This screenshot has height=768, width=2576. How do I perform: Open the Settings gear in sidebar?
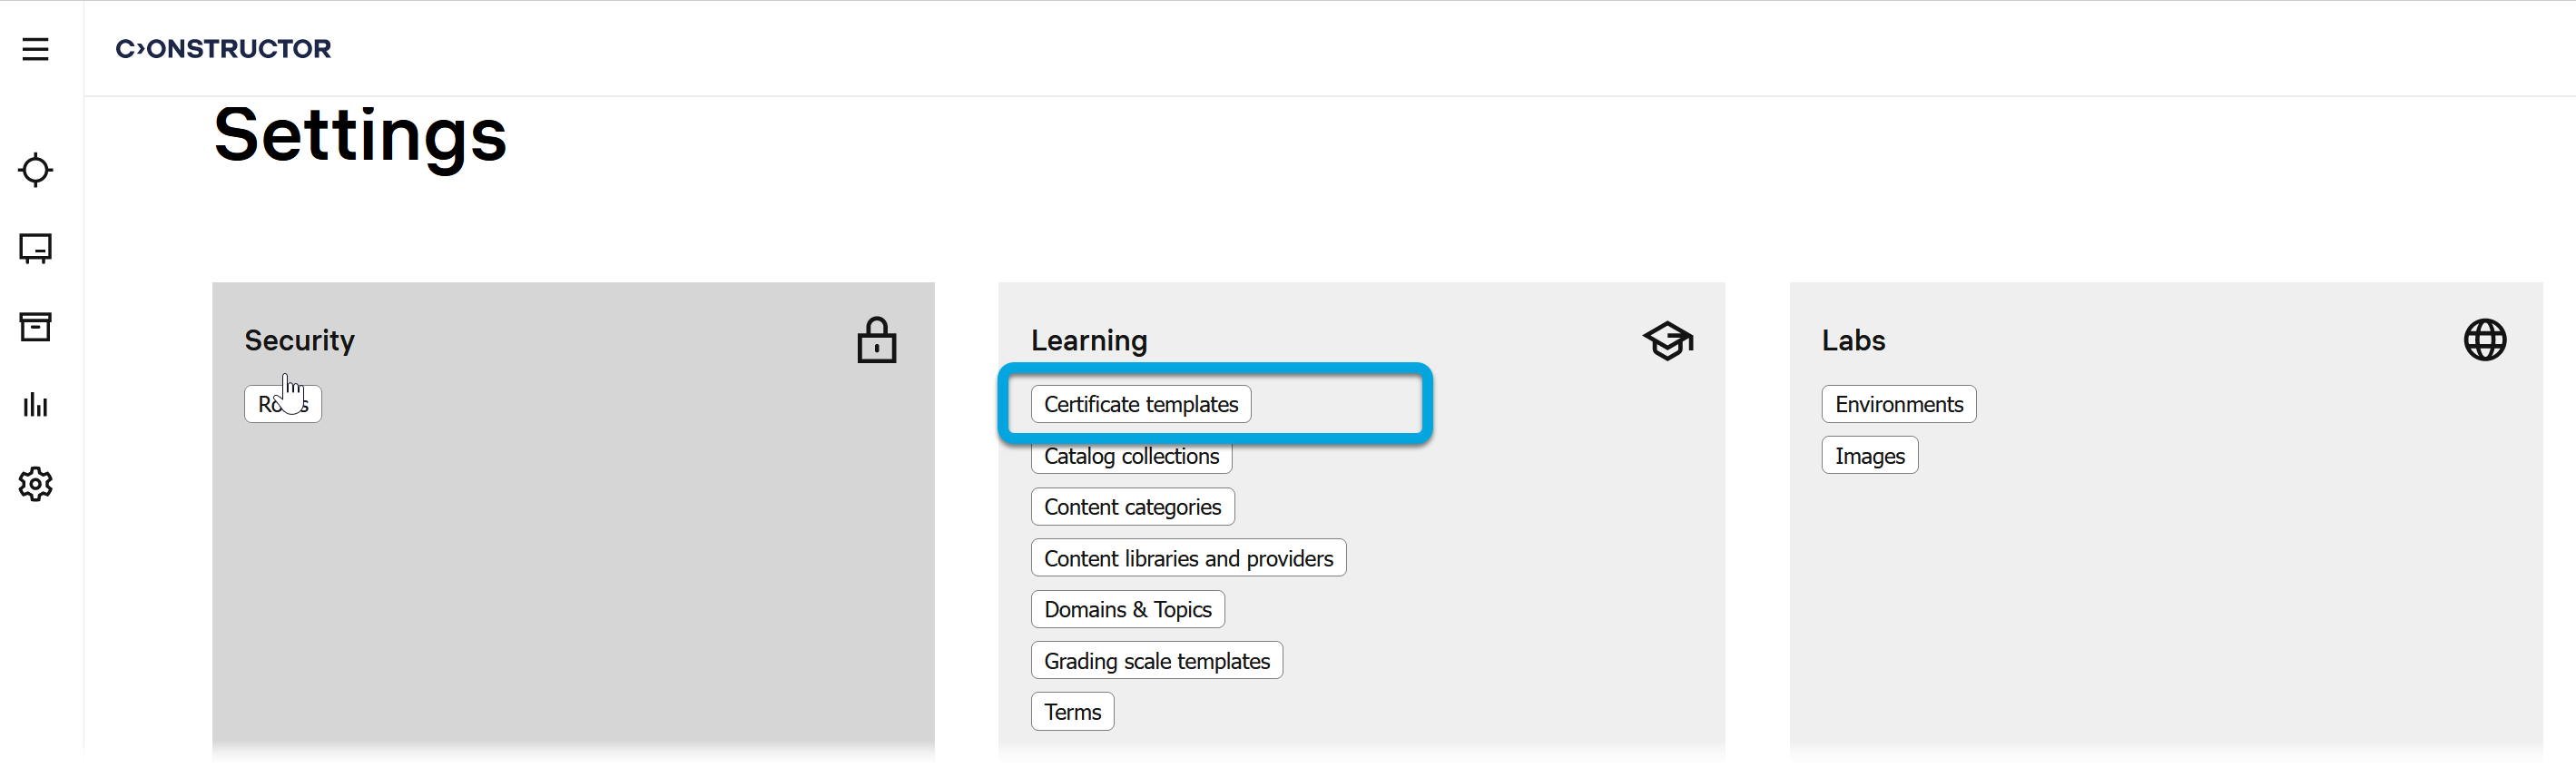coord(35,484)
